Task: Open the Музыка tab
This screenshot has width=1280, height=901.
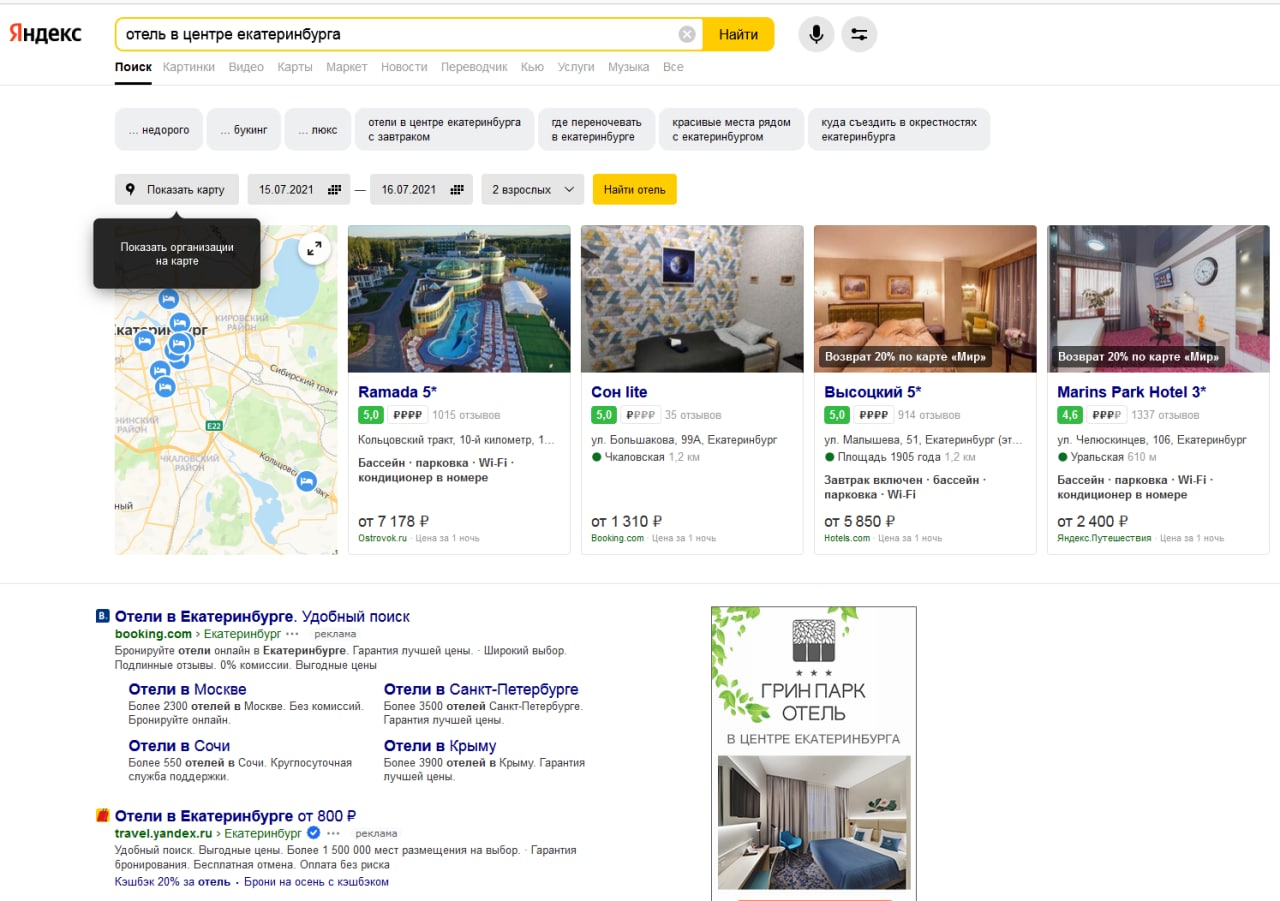Action: point(628,67)
